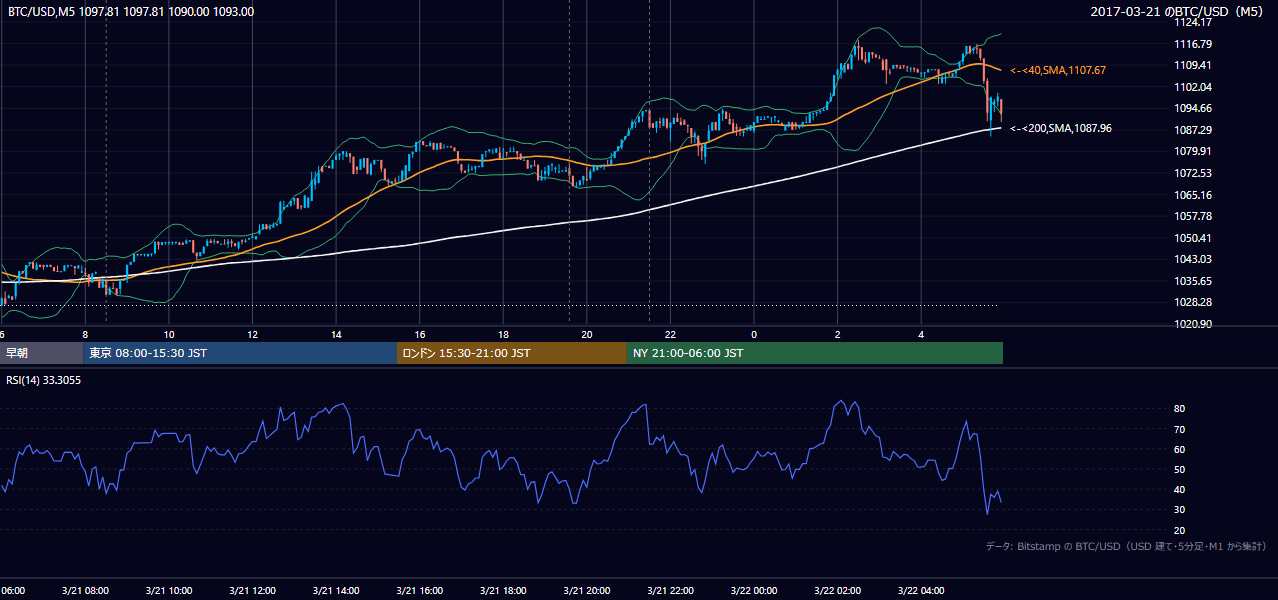Click the 3/21 22:00 date axis label
1278x600 pixels.
tap(670, 591)
